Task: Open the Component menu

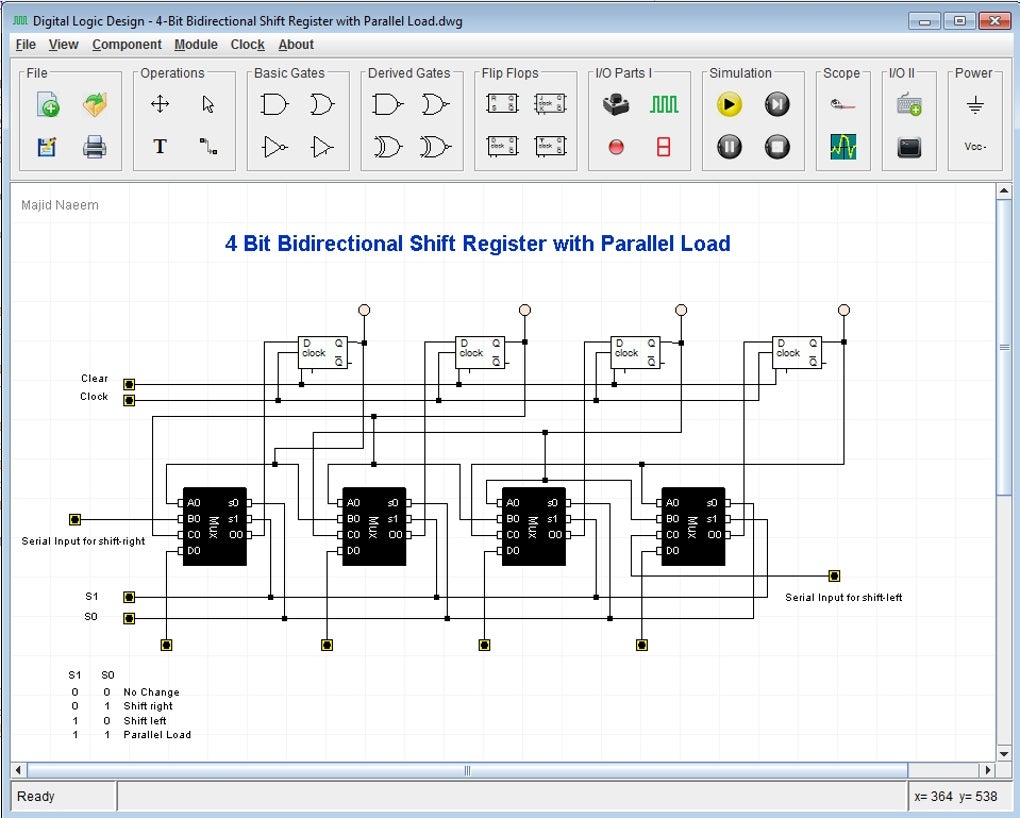Action: (x=126, y=44)
